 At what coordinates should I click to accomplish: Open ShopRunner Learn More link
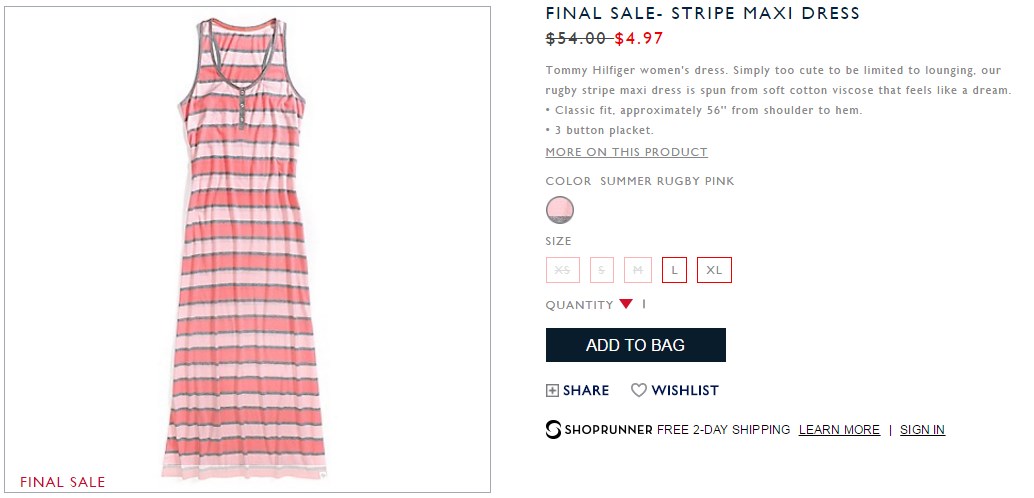coord(839,430)
